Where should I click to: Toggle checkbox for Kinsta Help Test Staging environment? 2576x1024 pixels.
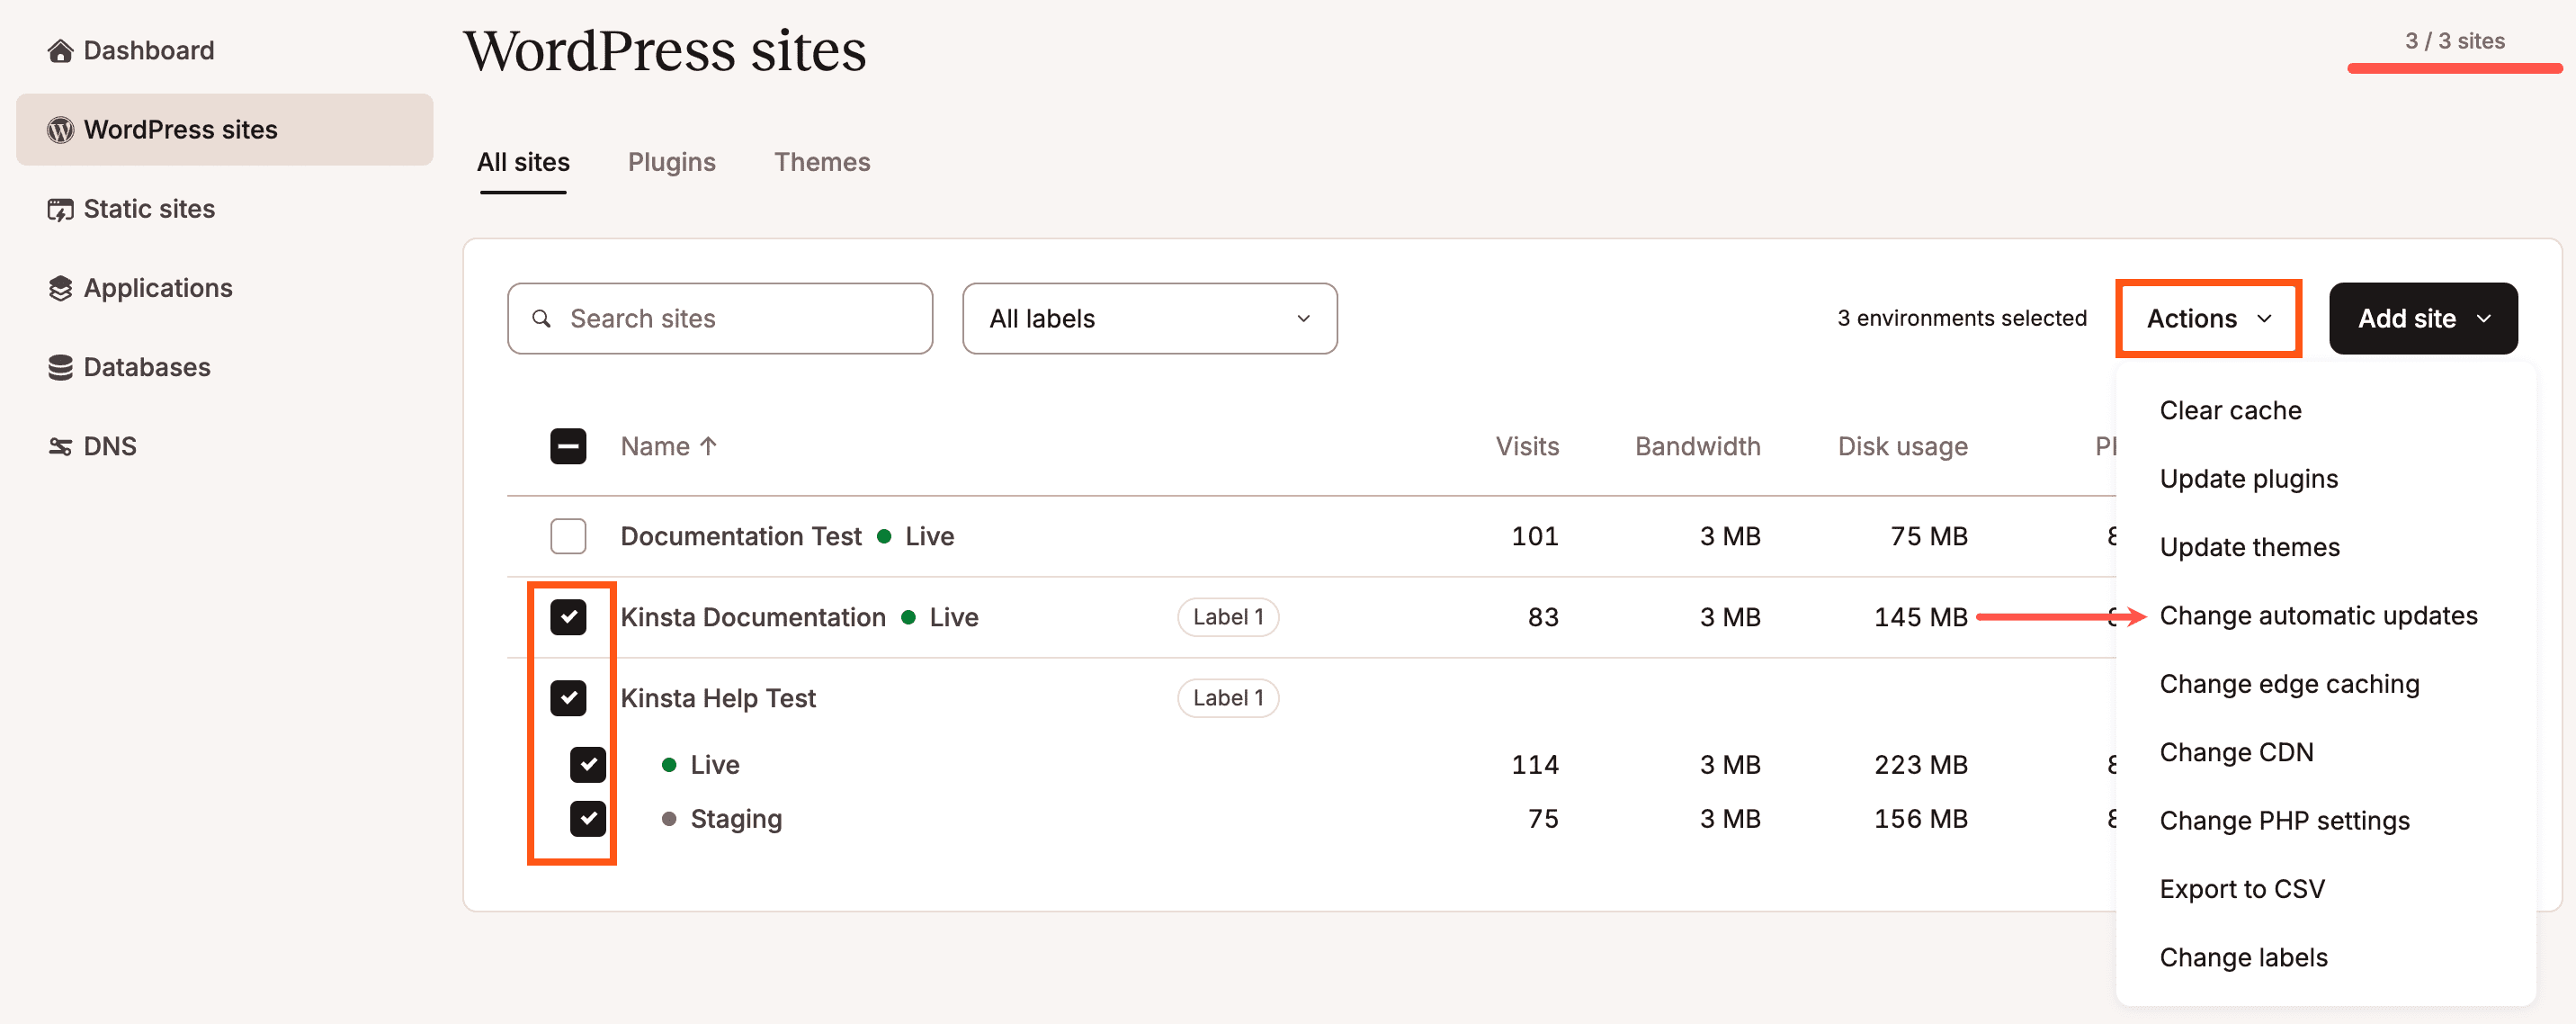pos(586,817)
